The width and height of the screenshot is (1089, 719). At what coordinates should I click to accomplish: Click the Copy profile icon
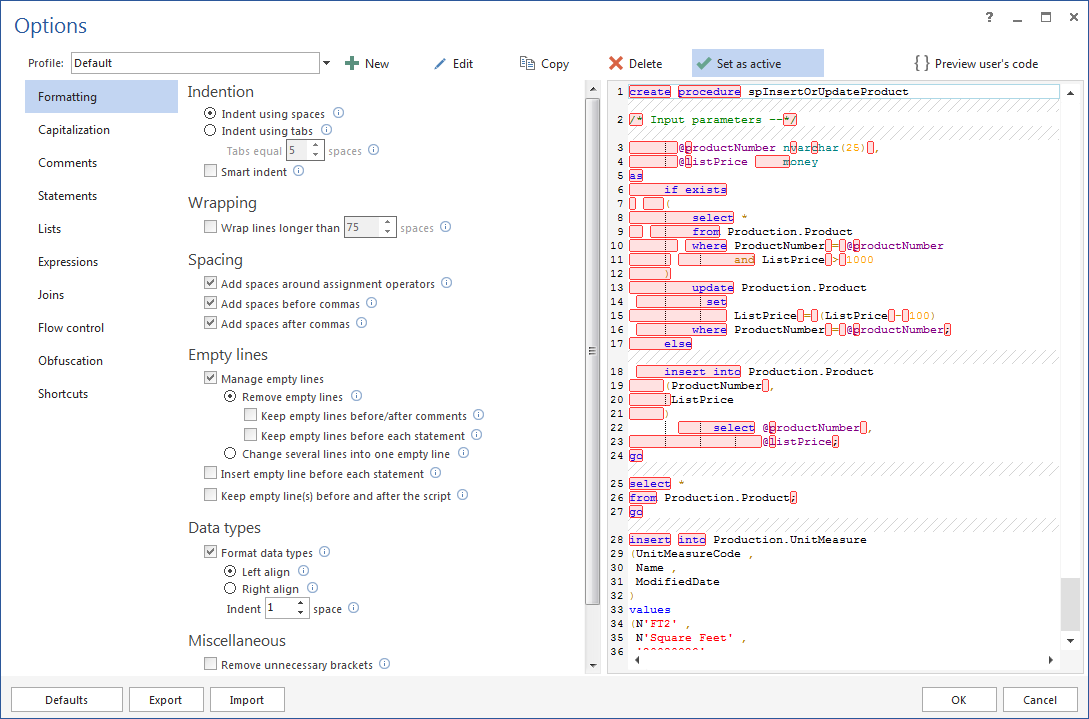527,64
